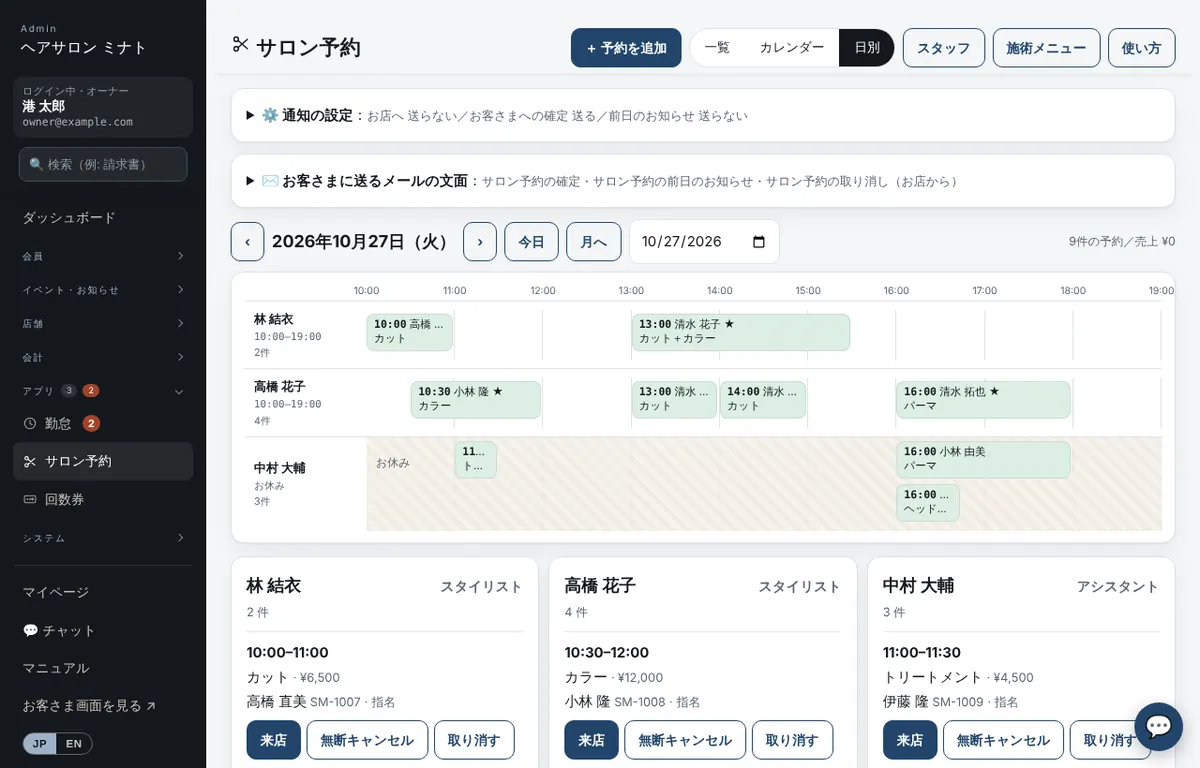Open 高橋 花子's 13:00 清水 カット booking
The width and height of the screenshot is (1200, 768).
(675, 399)
